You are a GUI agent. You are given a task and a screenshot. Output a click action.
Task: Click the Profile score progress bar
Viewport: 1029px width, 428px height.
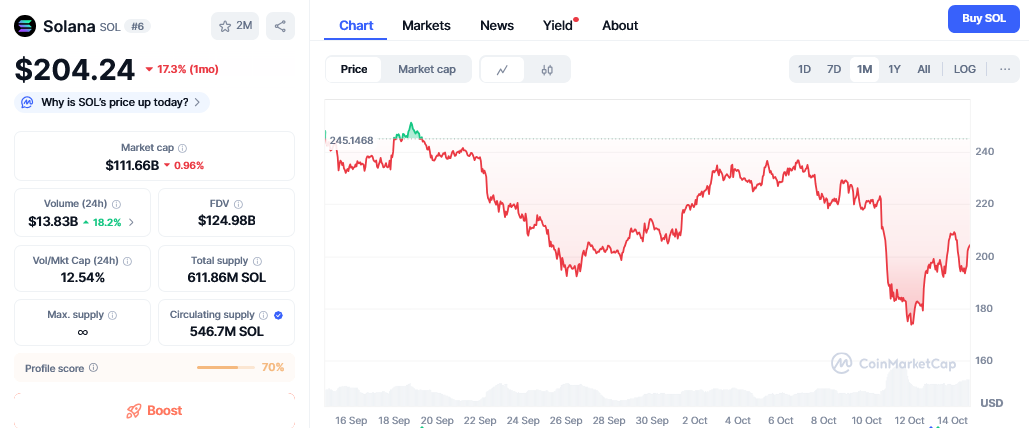click(225, 368)
